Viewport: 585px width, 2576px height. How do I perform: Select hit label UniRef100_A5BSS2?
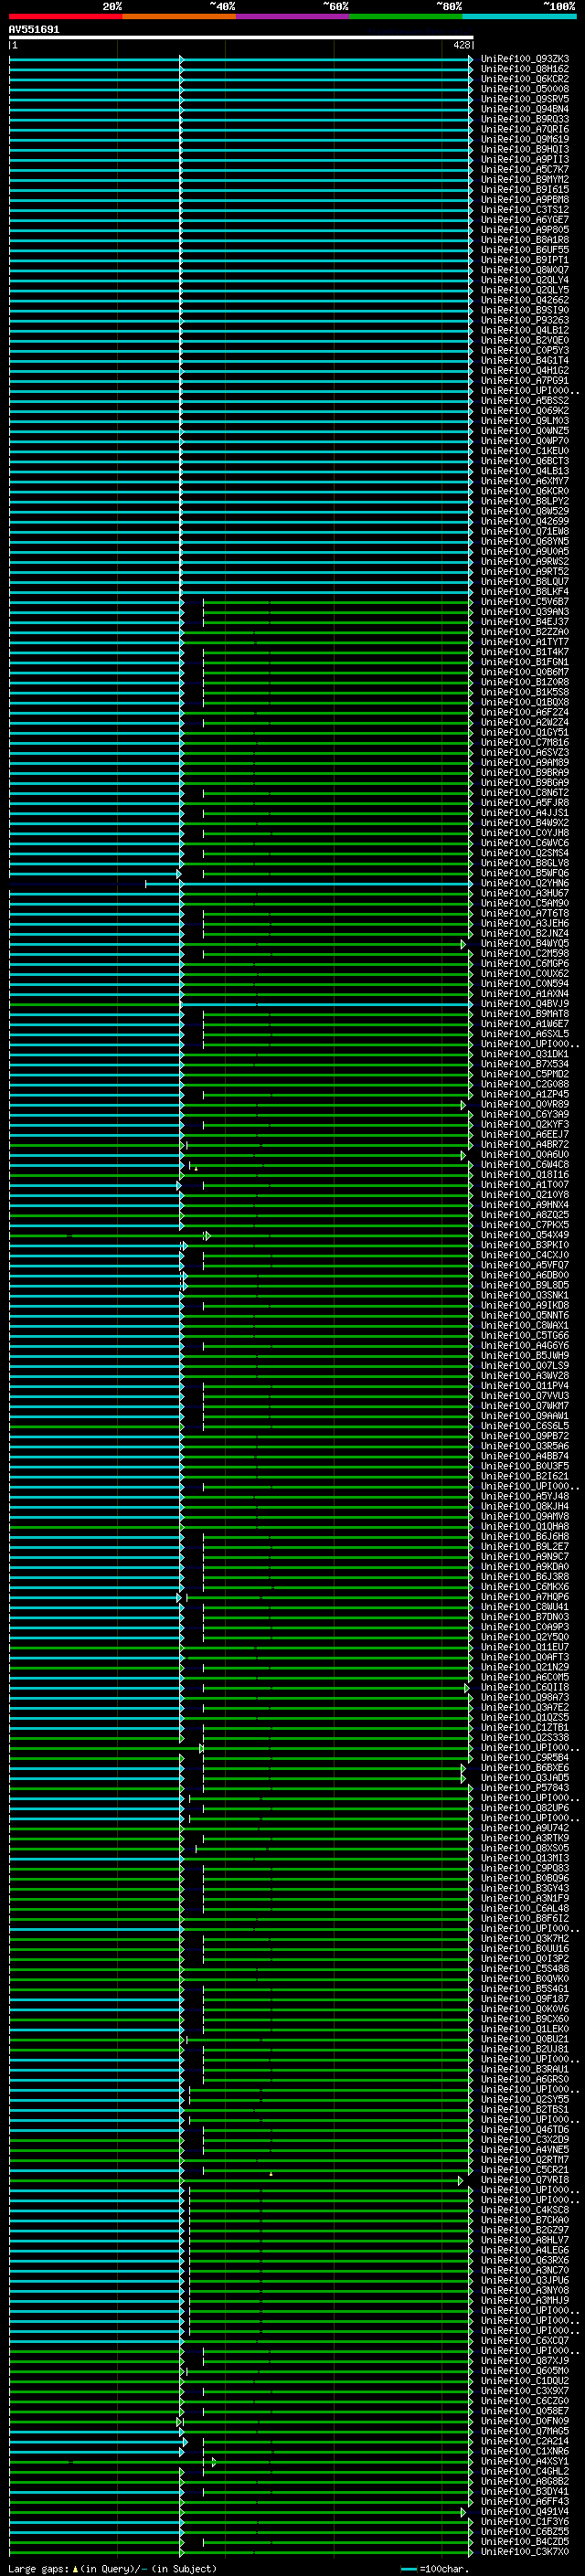tap(525, 401)
